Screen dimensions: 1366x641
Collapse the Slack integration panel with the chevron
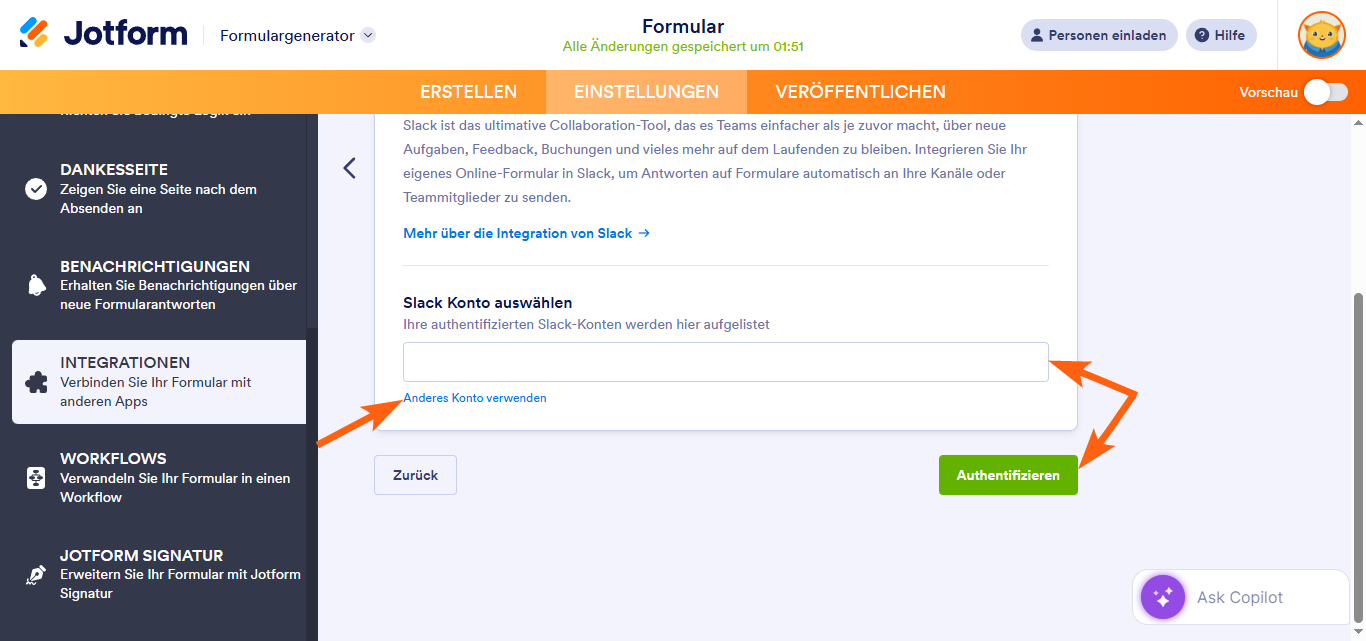click(x=349, y=168)
